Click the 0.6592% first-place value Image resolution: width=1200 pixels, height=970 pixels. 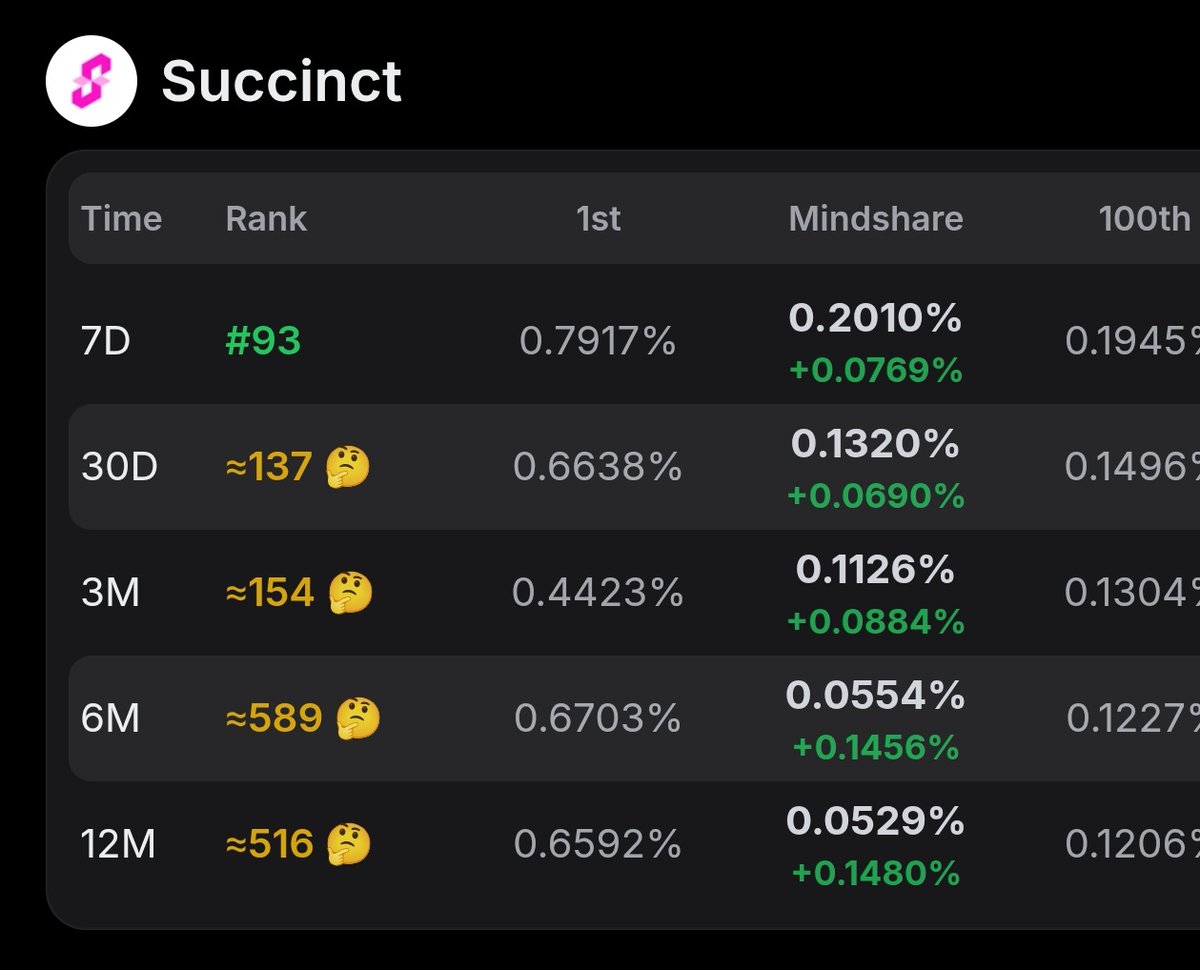598,845
